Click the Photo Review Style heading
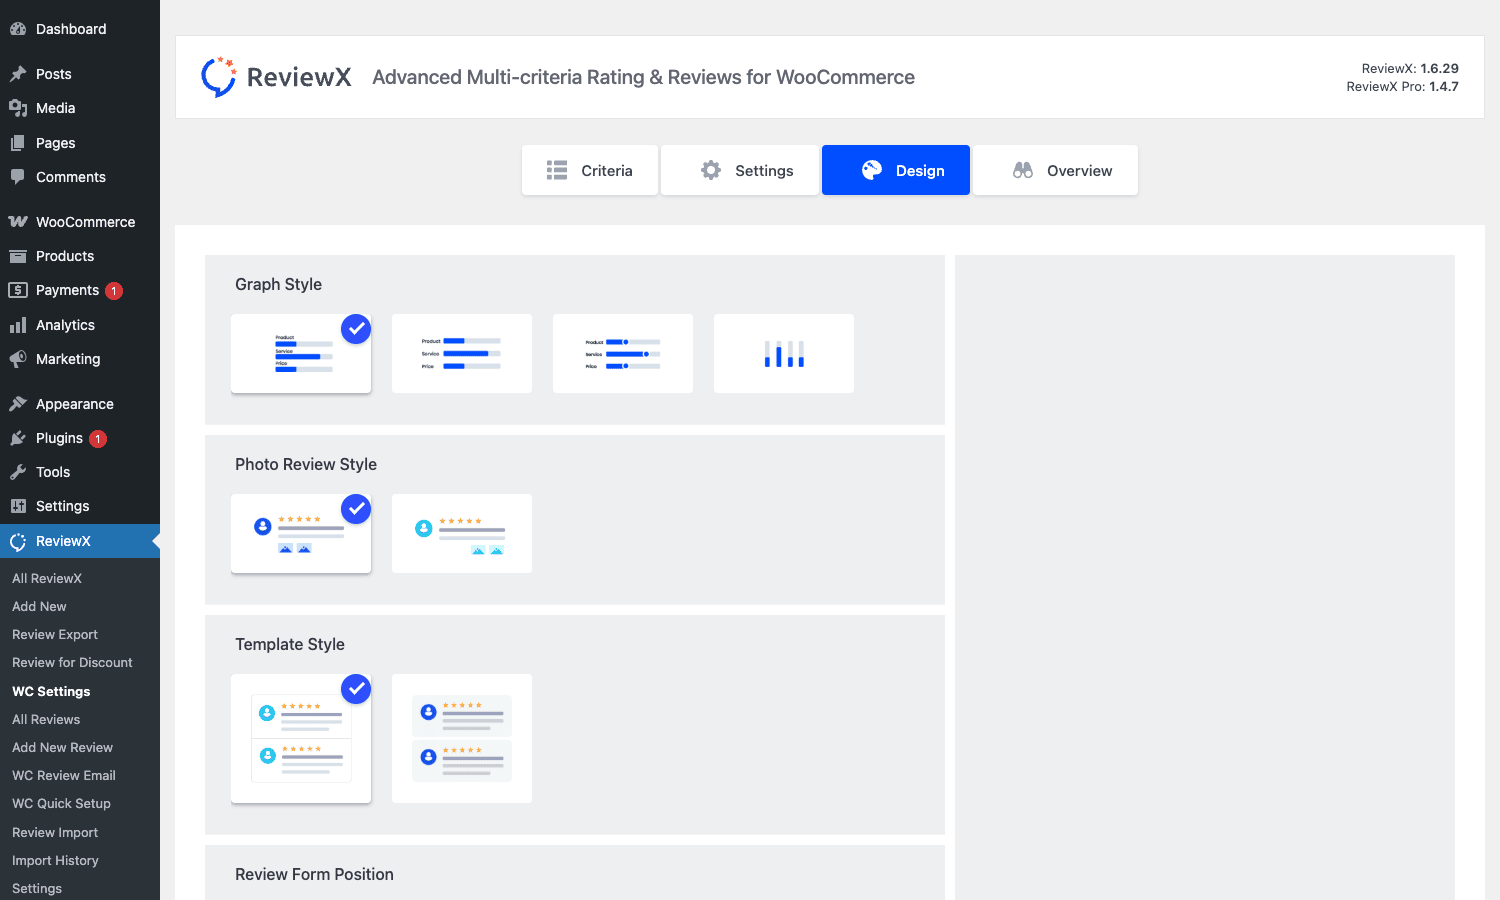The image size is (1500, 900). pos(306,464)
